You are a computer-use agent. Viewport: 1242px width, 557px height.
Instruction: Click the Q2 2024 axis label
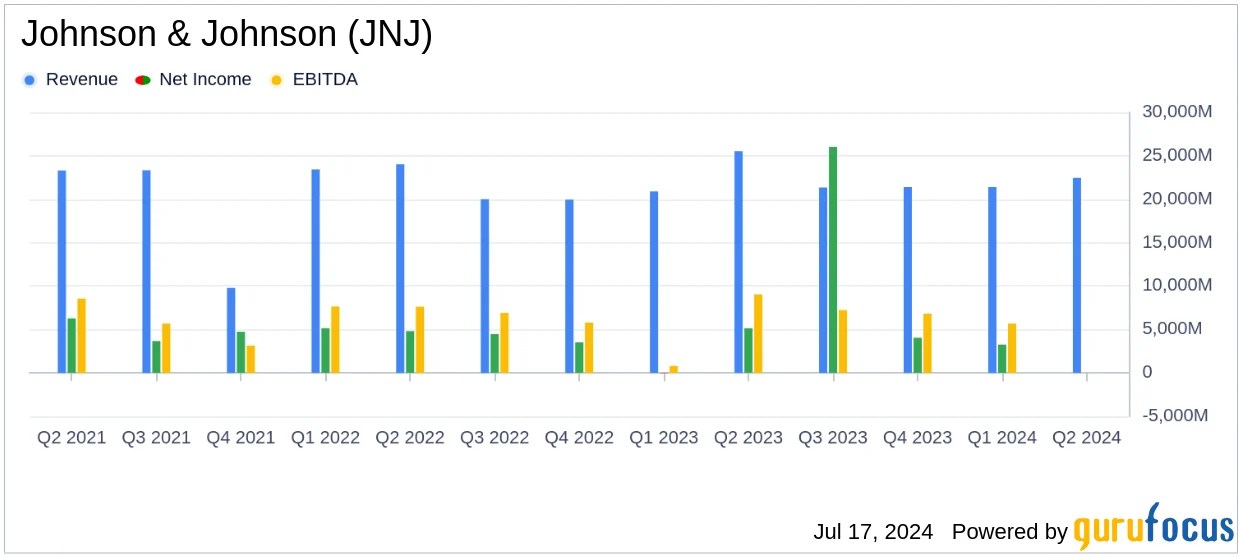pos(1086,438)
